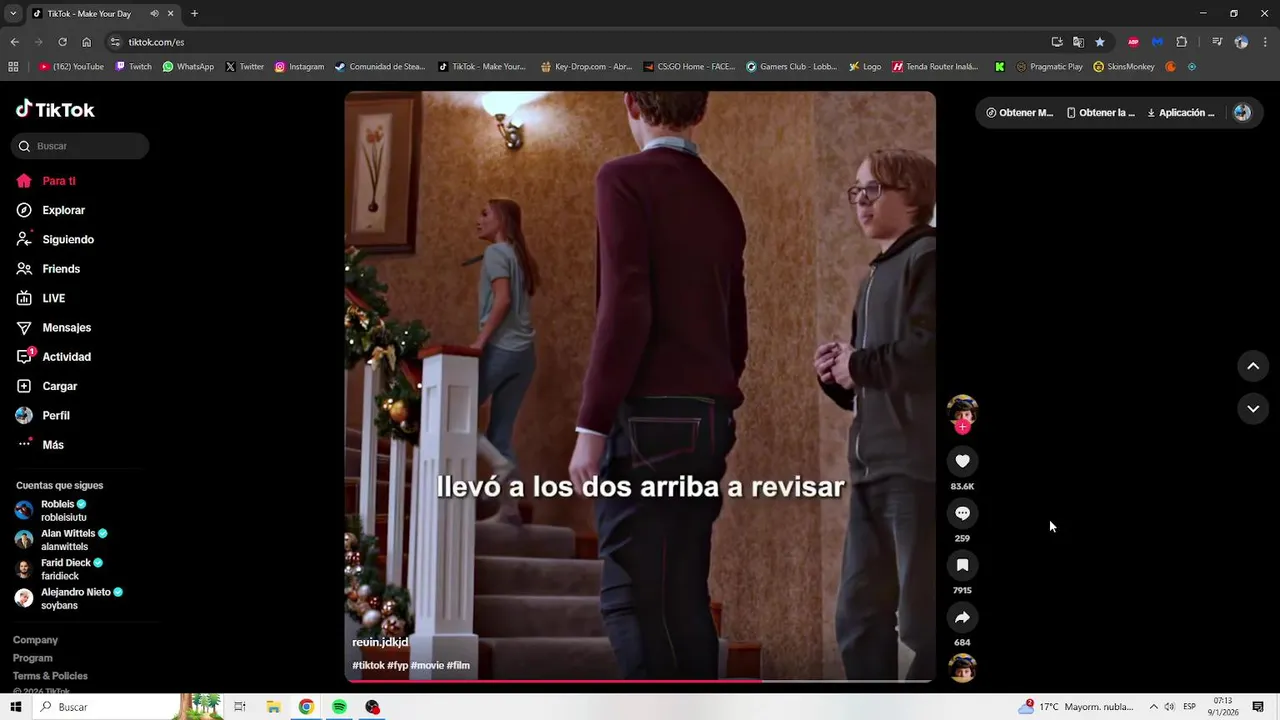The width and height of the screenshot is (1280, 720).
Task: Click the #movie hashtag
Action: pyautogui.click(x=427, y=665)
